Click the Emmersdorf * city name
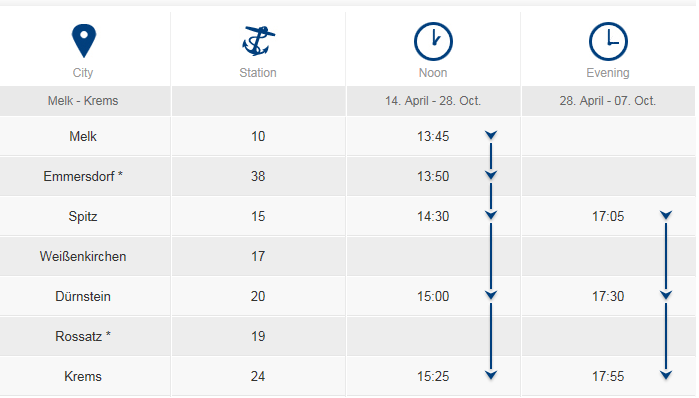 [83, 176]
